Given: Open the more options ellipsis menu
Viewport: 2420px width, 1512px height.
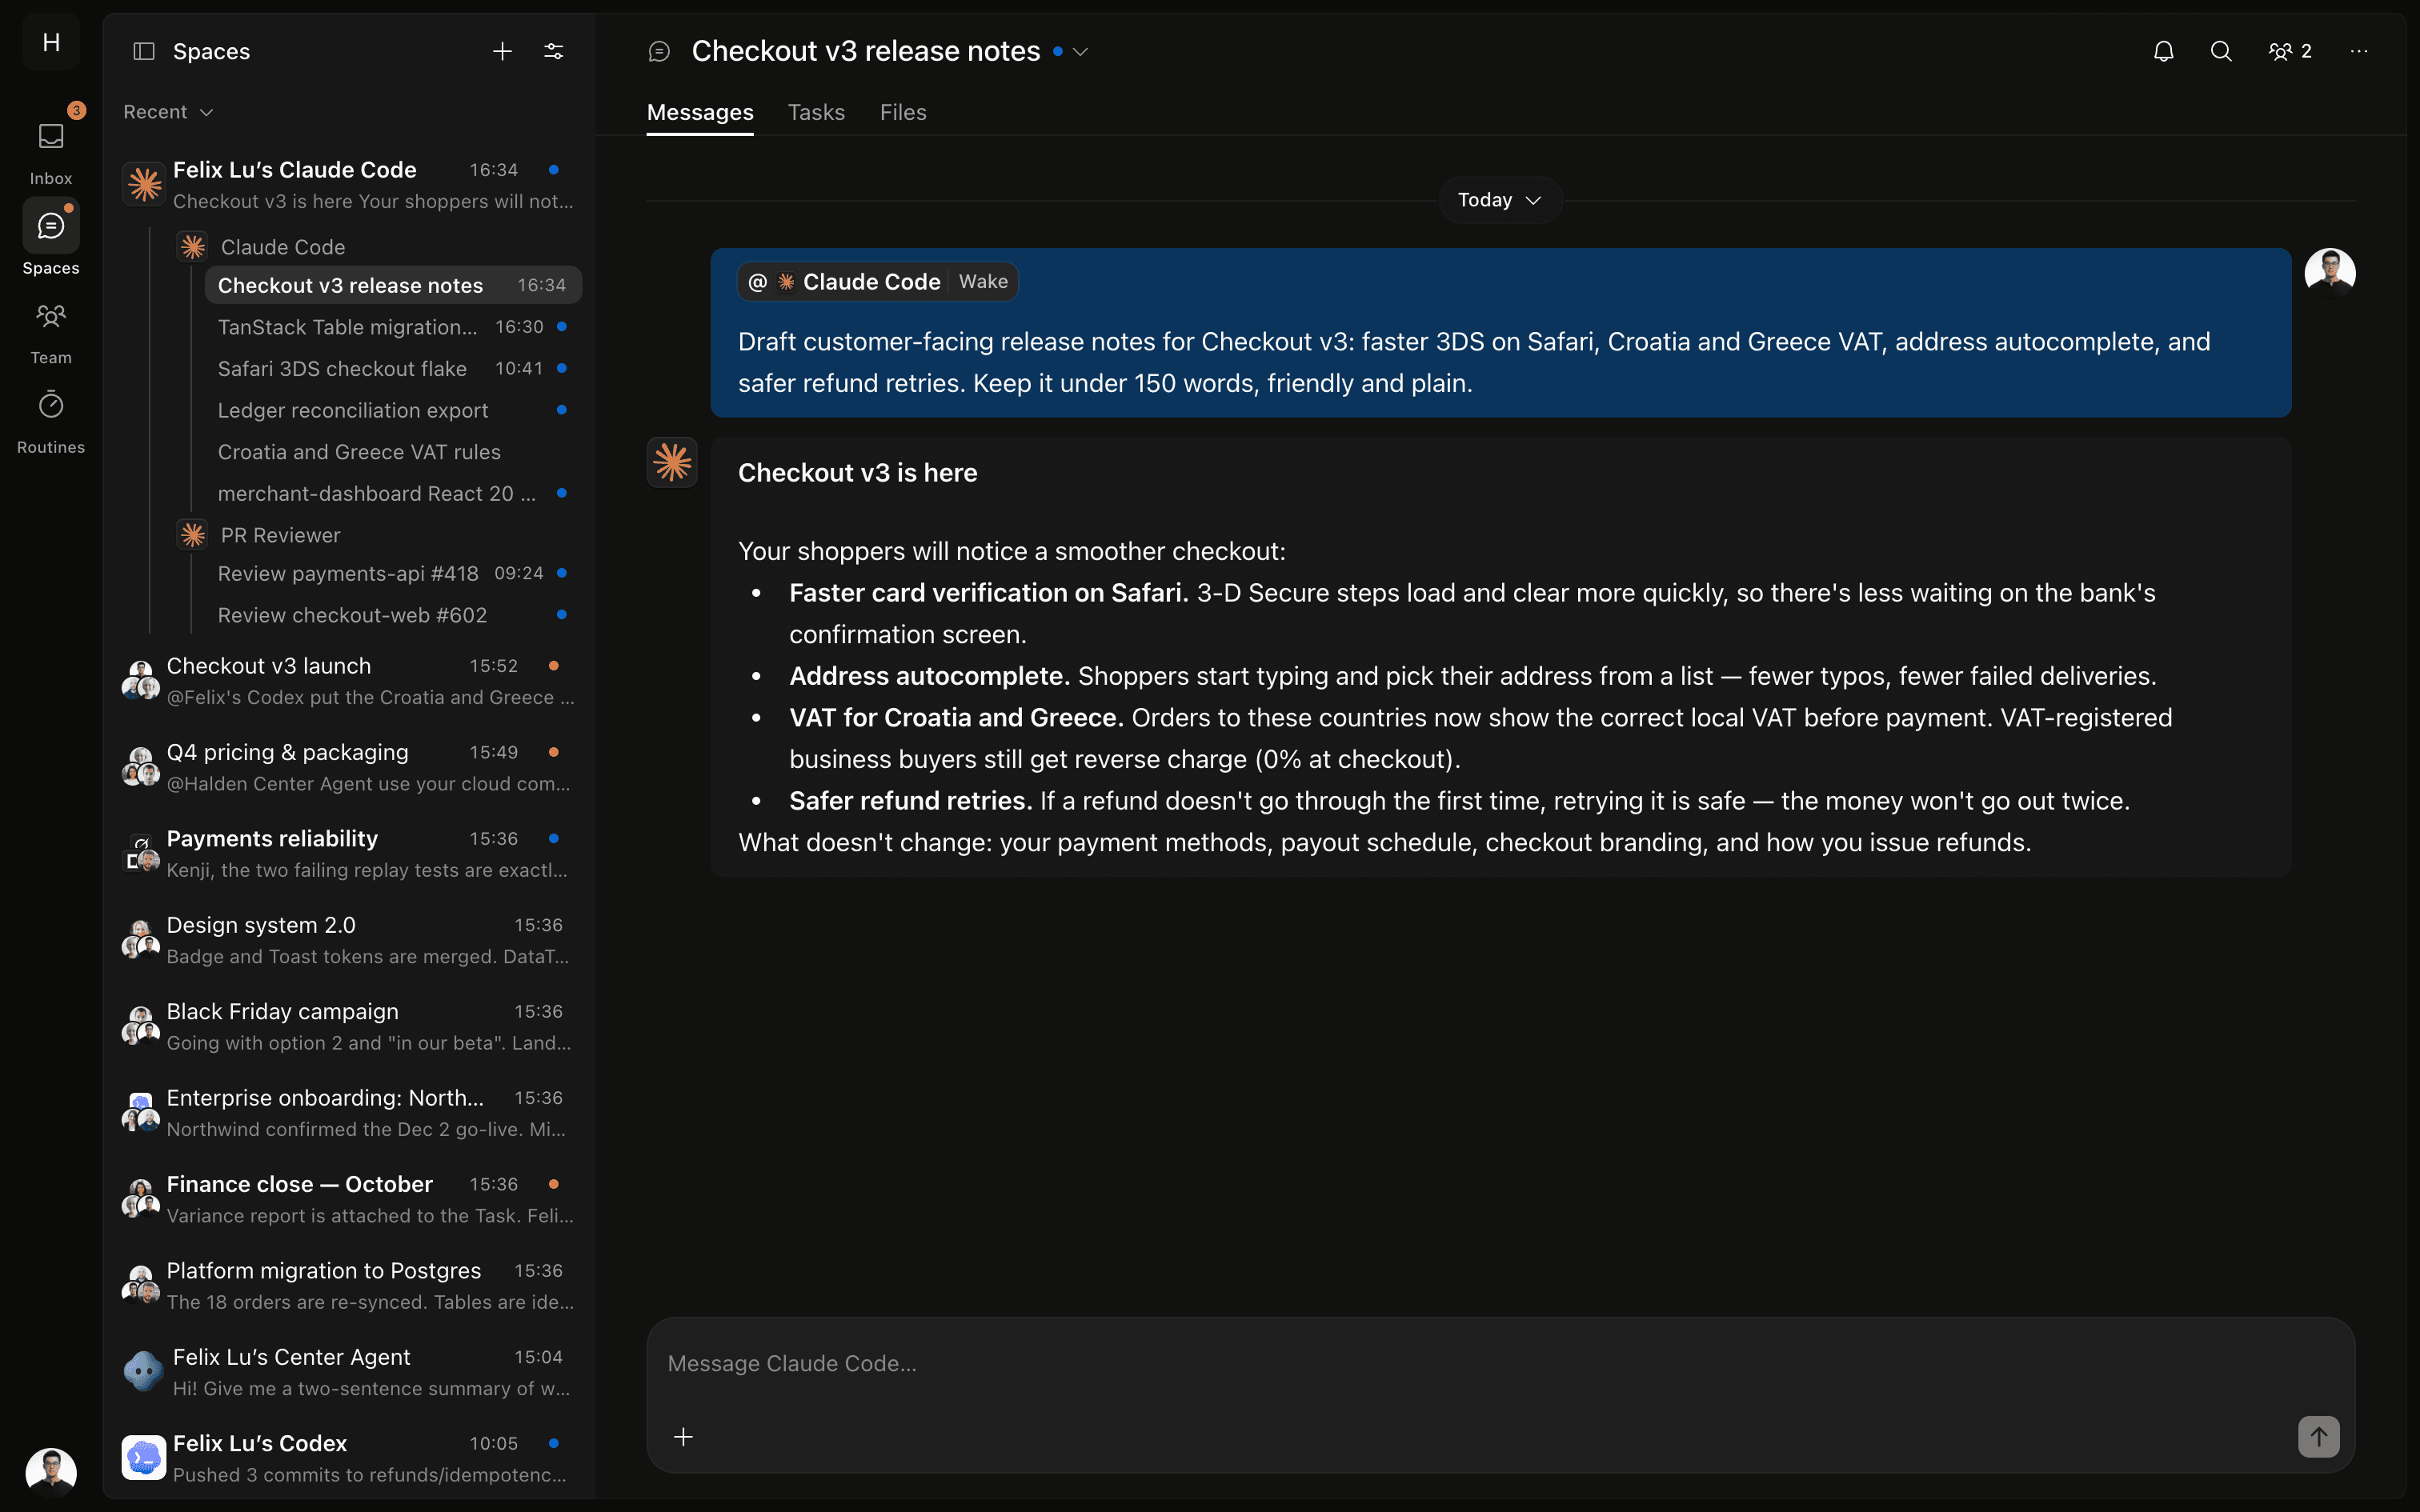Looking at the screenshot, I should pyautogui.click(x=2359, y=51).
